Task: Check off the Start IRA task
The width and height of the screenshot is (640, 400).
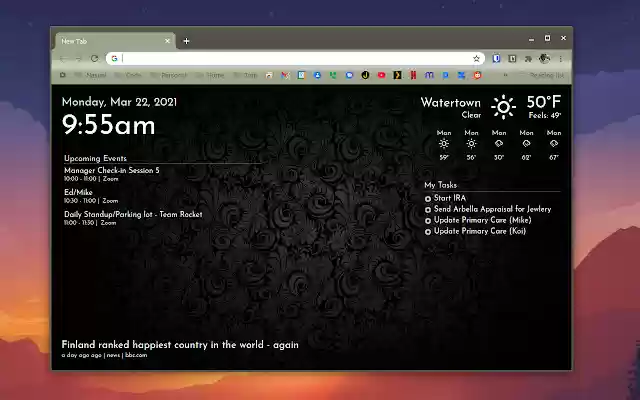Action: (428, 199)
